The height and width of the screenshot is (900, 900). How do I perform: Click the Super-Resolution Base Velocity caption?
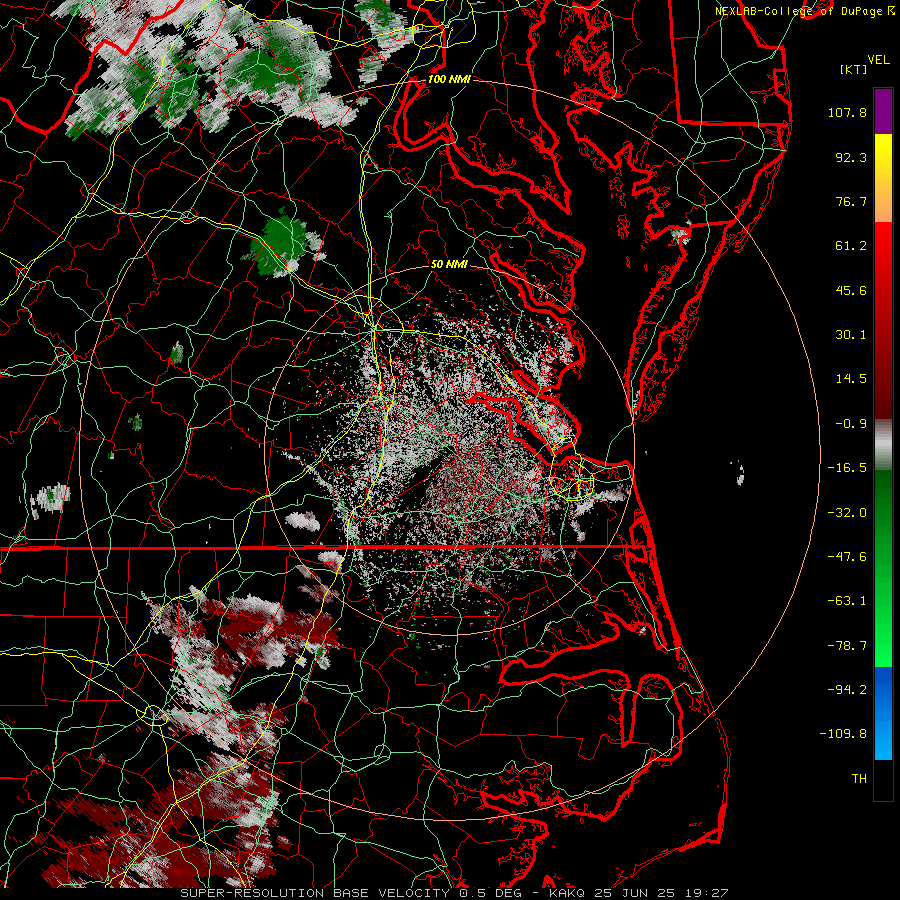[x=454, y=893]
